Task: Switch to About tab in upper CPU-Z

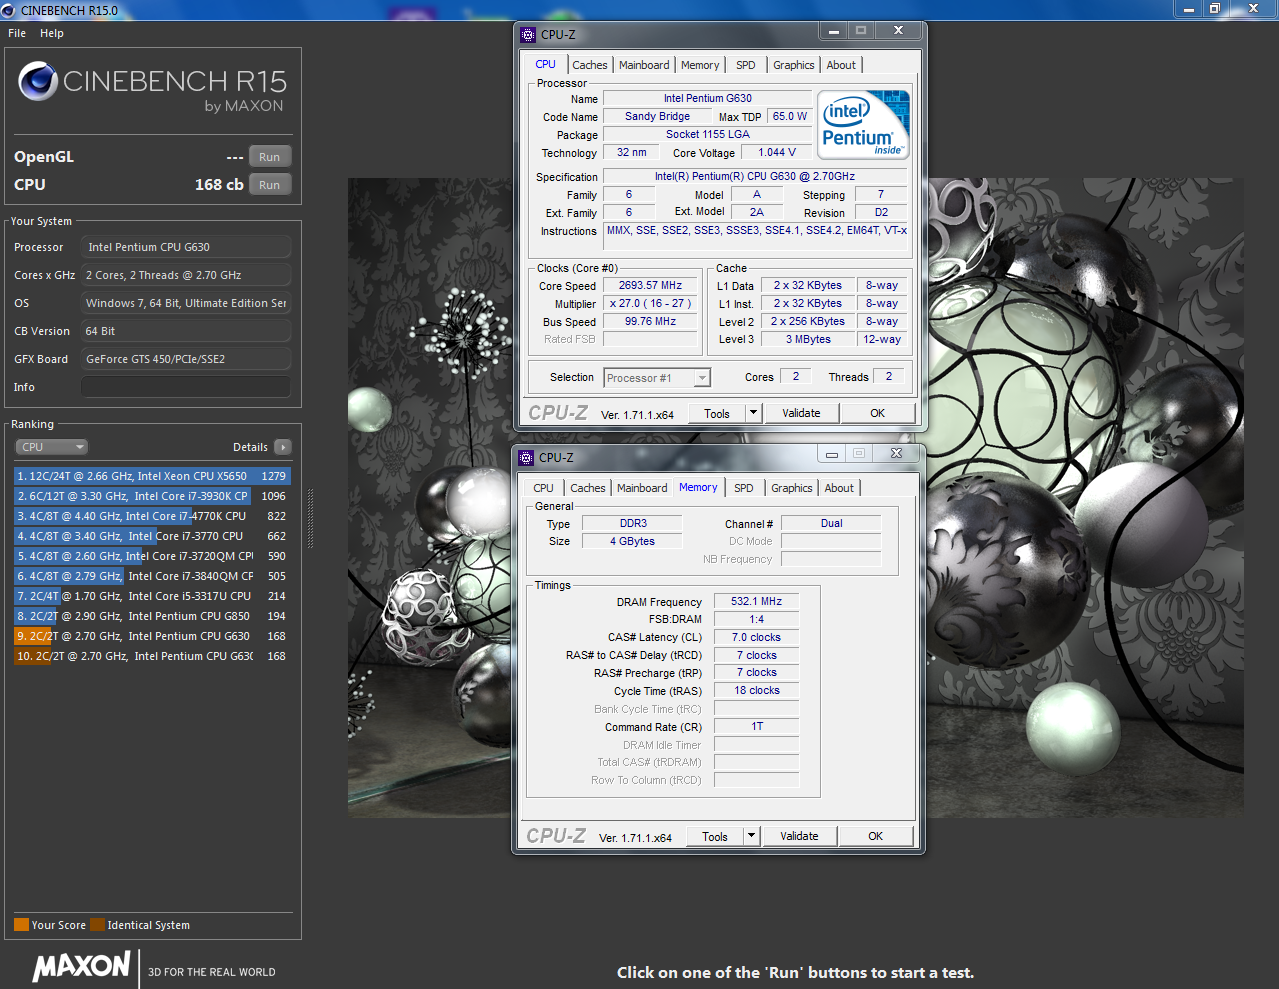Action: click(x=841, y=65)
